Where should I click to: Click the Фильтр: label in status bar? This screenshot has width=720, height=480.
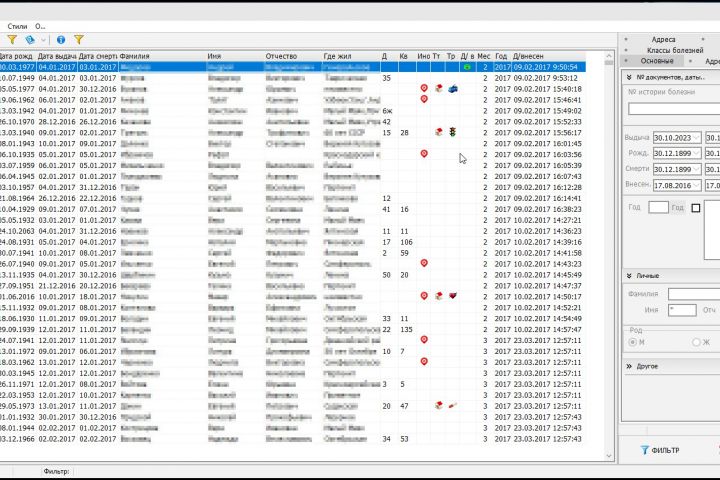coord(56,471)
